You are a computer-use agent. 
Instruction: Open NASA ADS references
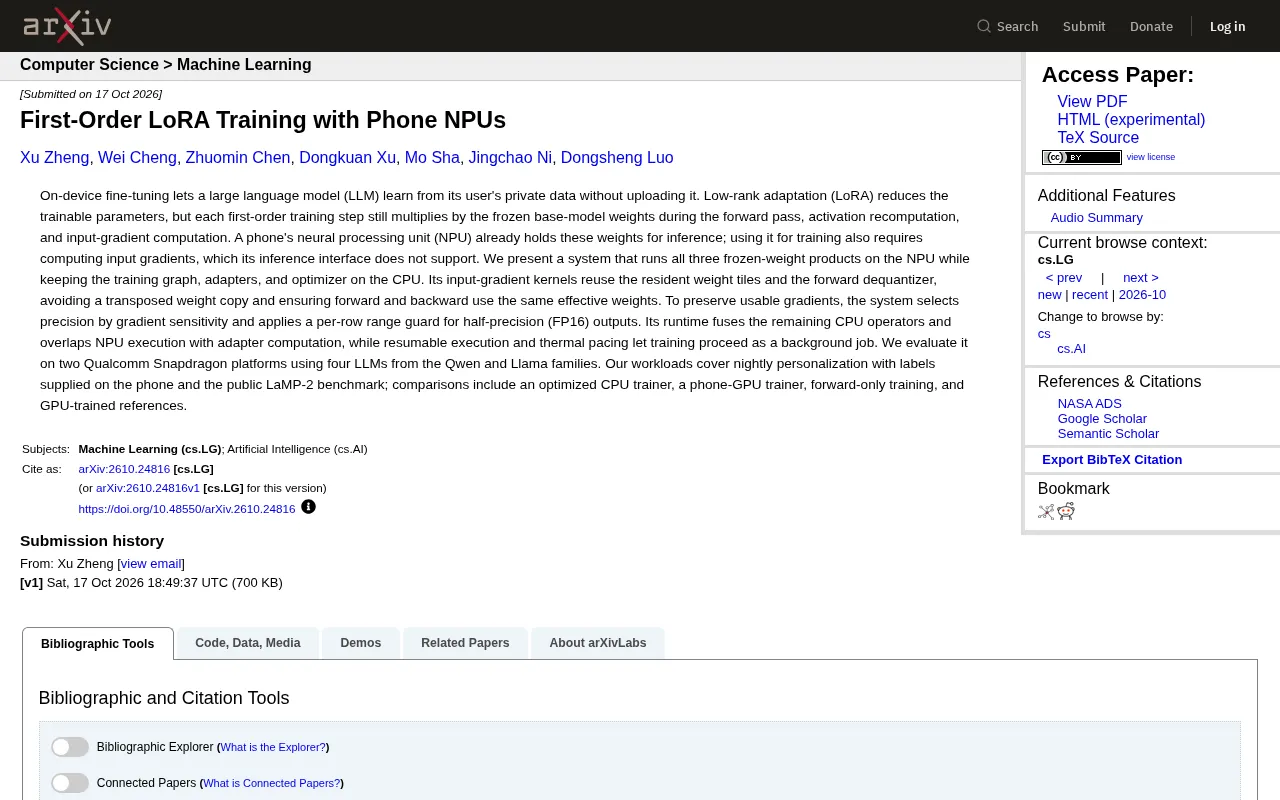pyautogui.click(x=1089, y=404)
